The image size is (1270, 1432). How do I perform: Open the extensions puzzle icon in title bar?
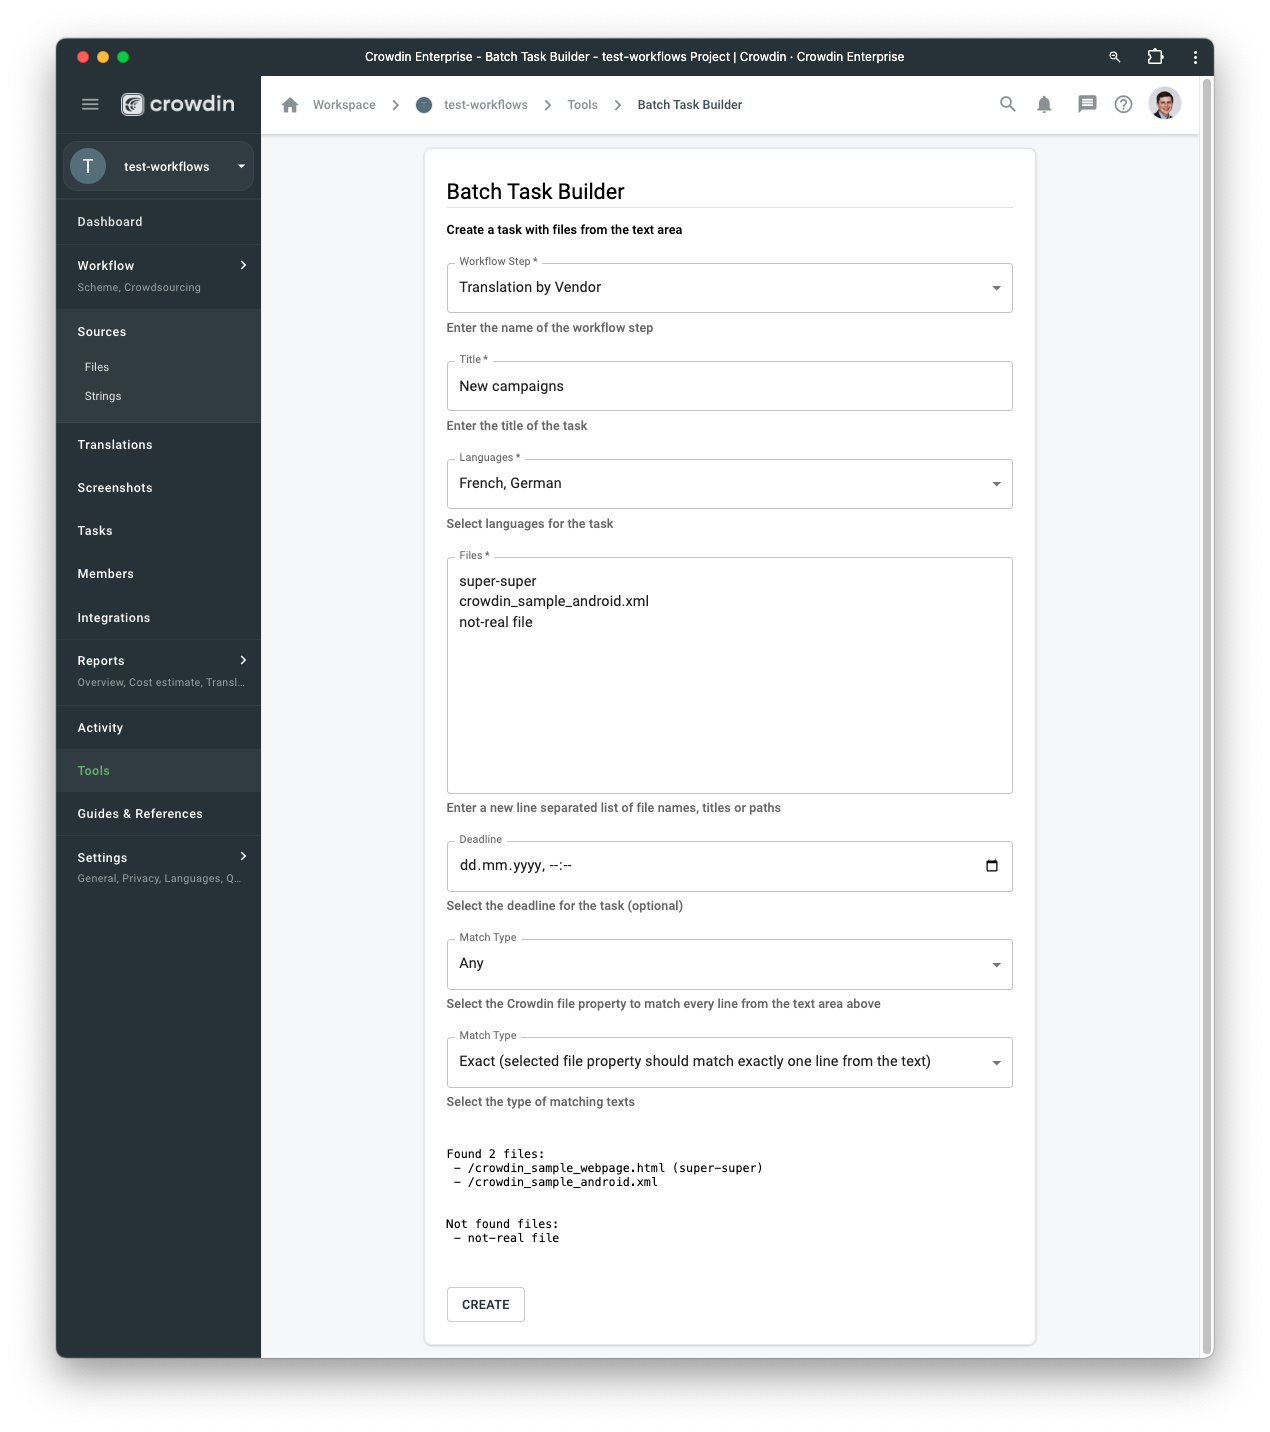[x=1155, y=57]
